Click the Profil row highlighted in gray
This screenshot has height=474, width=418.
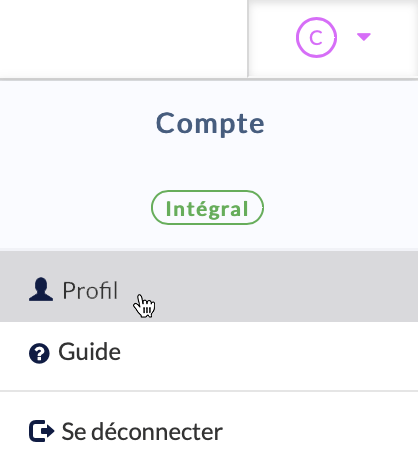click(x=209, y=287)
